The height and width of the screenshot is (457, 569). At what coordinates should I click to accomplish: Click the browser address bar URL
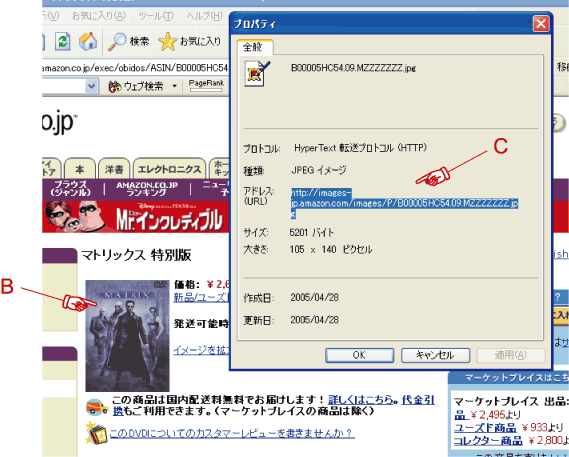pos(135,68)
